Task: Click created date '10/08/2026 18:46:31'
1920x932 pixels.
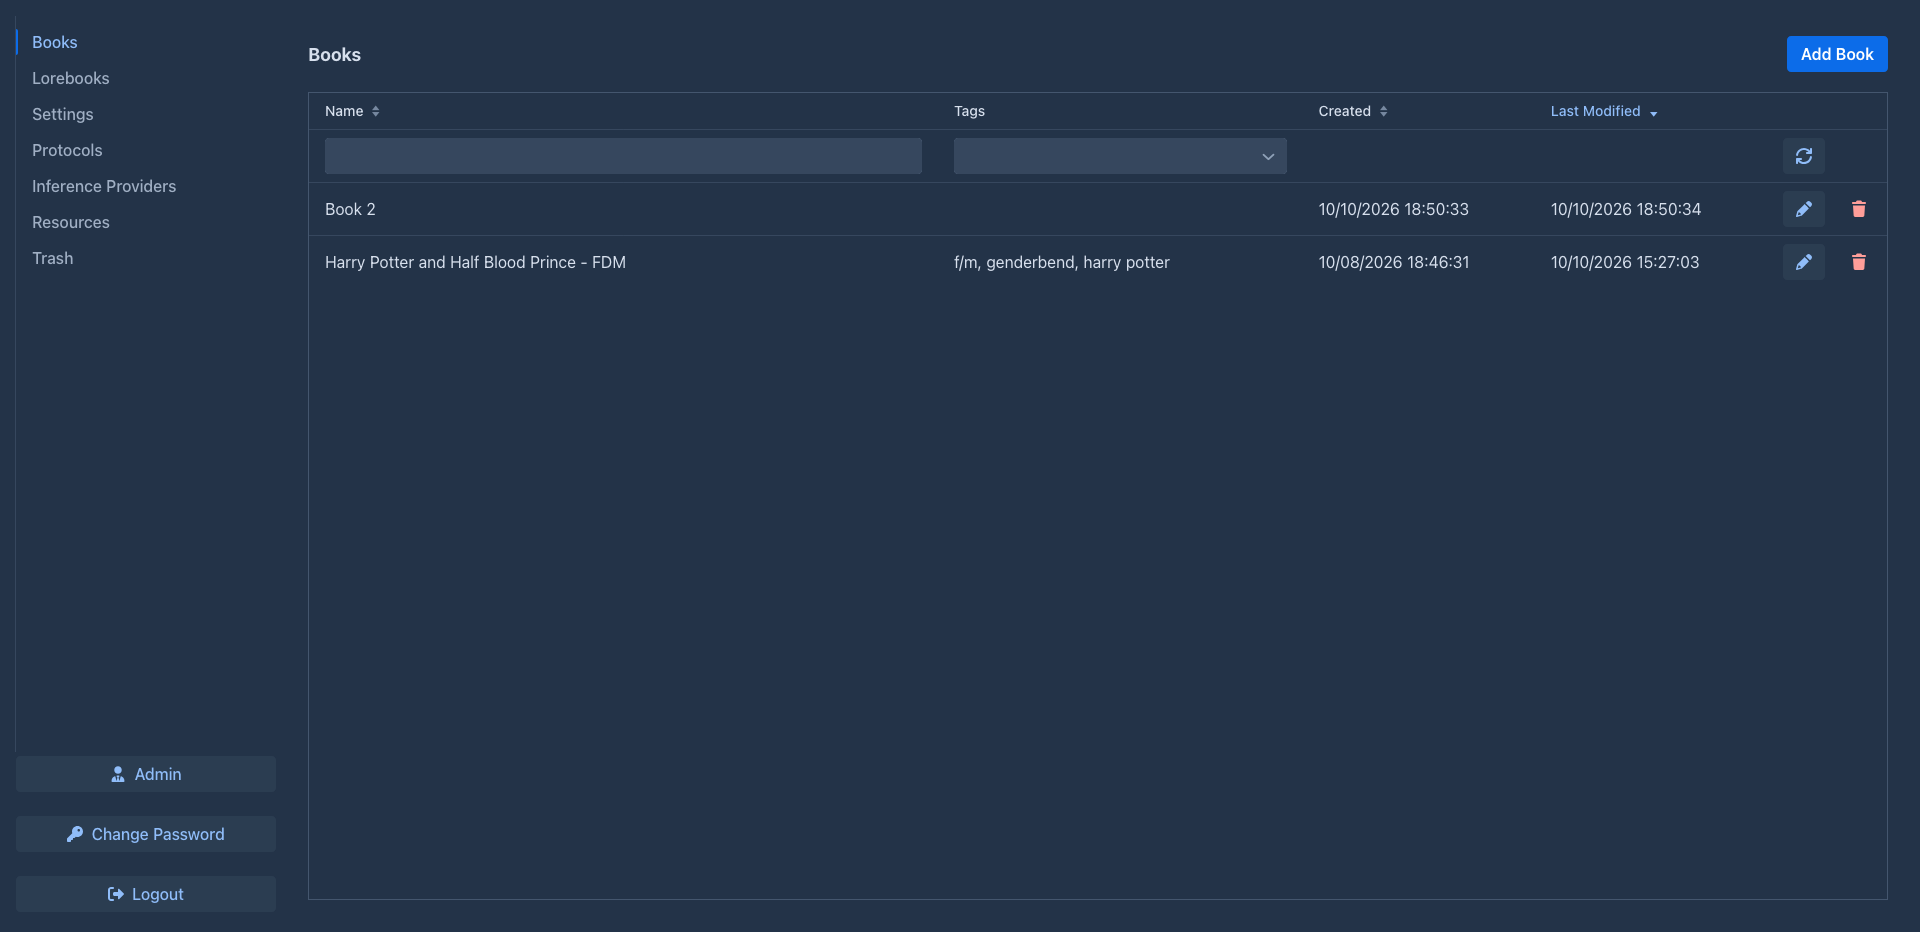Action: (x=1394, y=262)
